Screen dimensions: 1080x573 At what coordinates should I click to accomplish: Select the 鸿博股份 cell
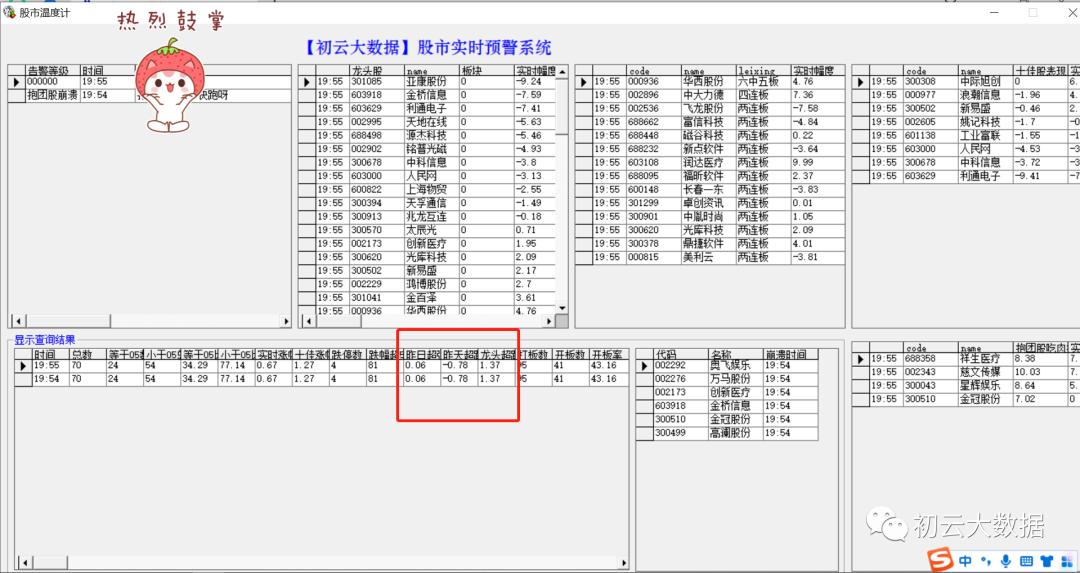(432, 284)
